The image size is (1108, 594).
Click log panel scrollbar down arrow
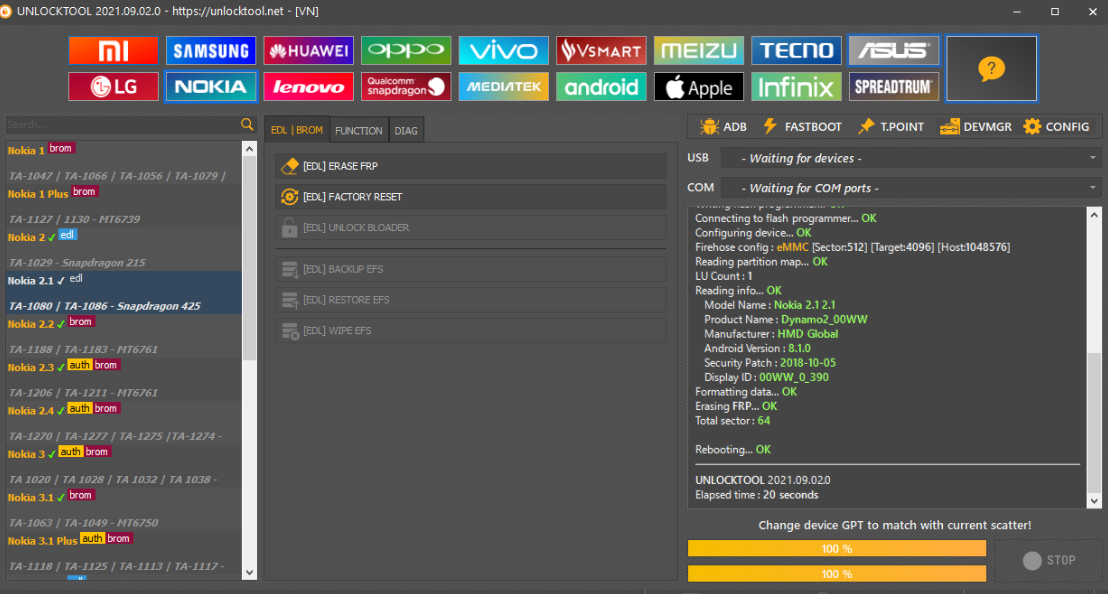pos(1094,501)
